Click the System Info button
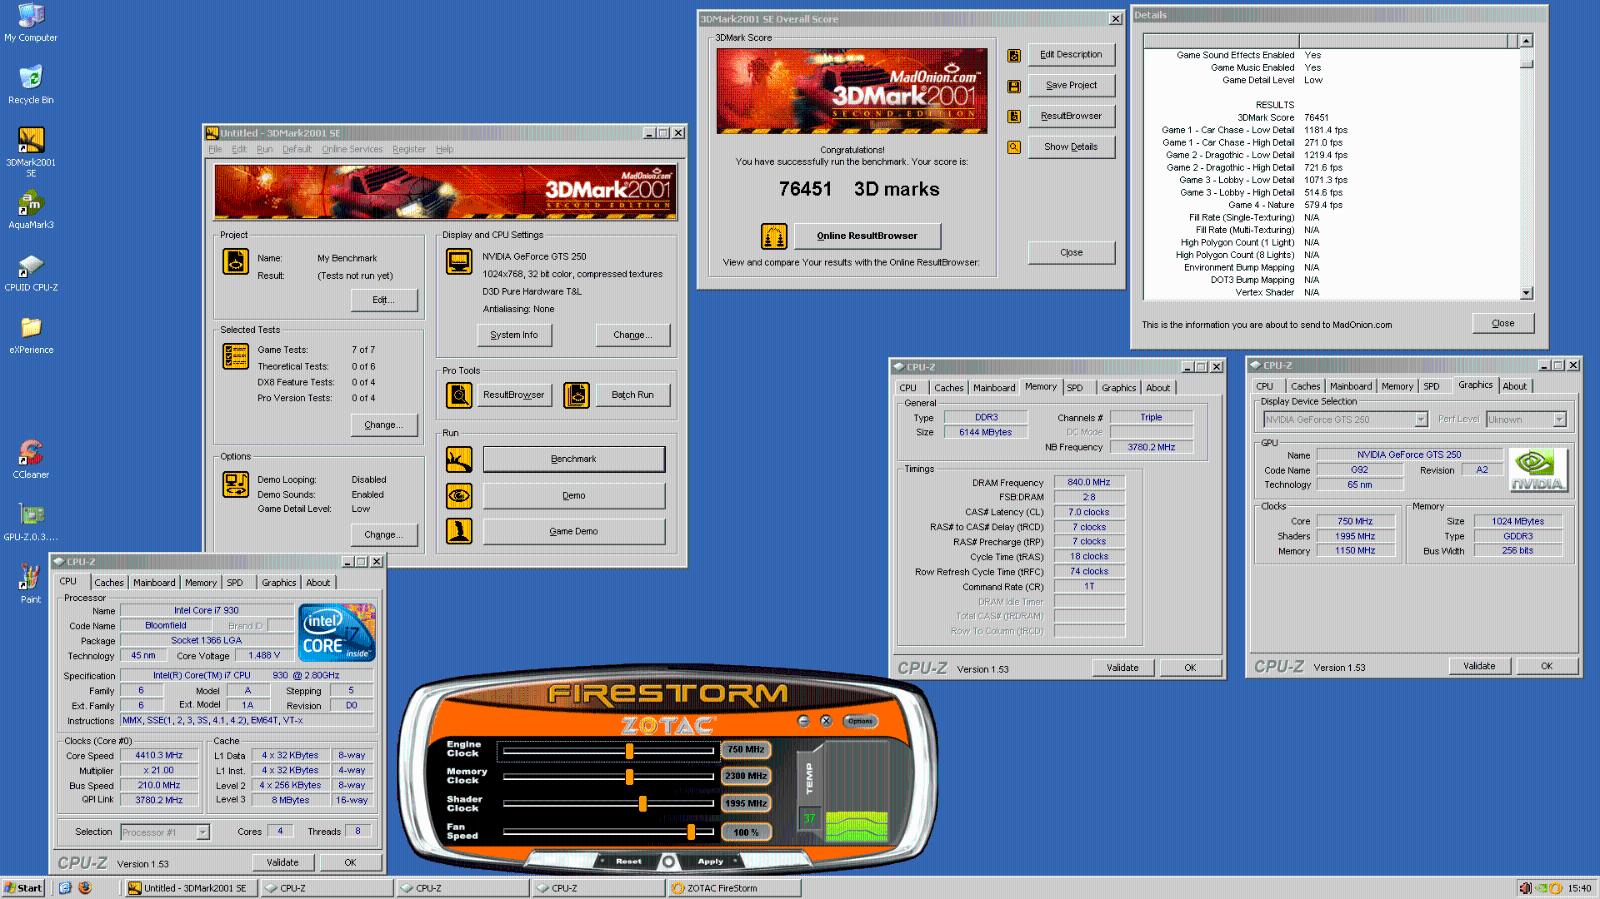The image size is (1600, 899). click(514, 335)
